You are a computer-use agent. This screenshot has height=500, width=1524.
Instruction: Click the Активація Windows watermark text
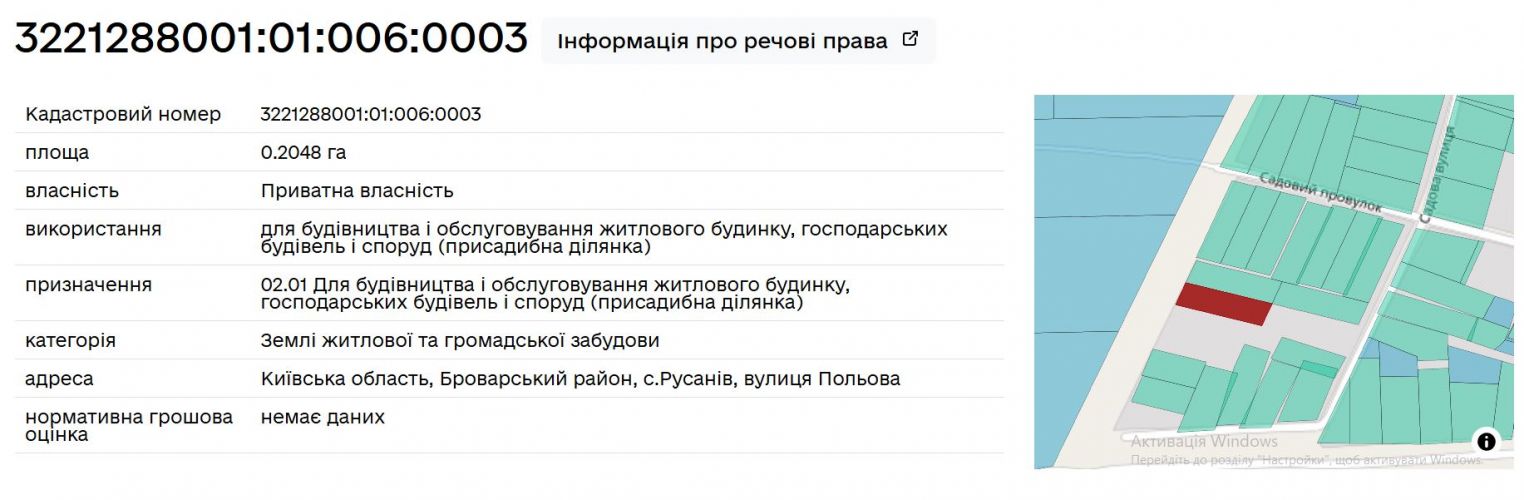click(x=1204, y=441)
